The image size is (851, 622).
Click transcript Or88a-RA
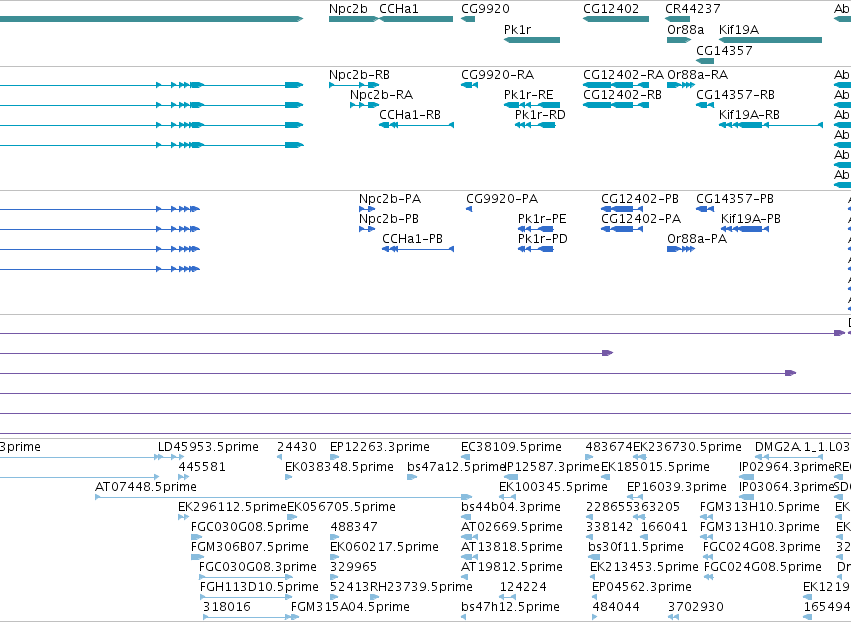pos(697,75)
